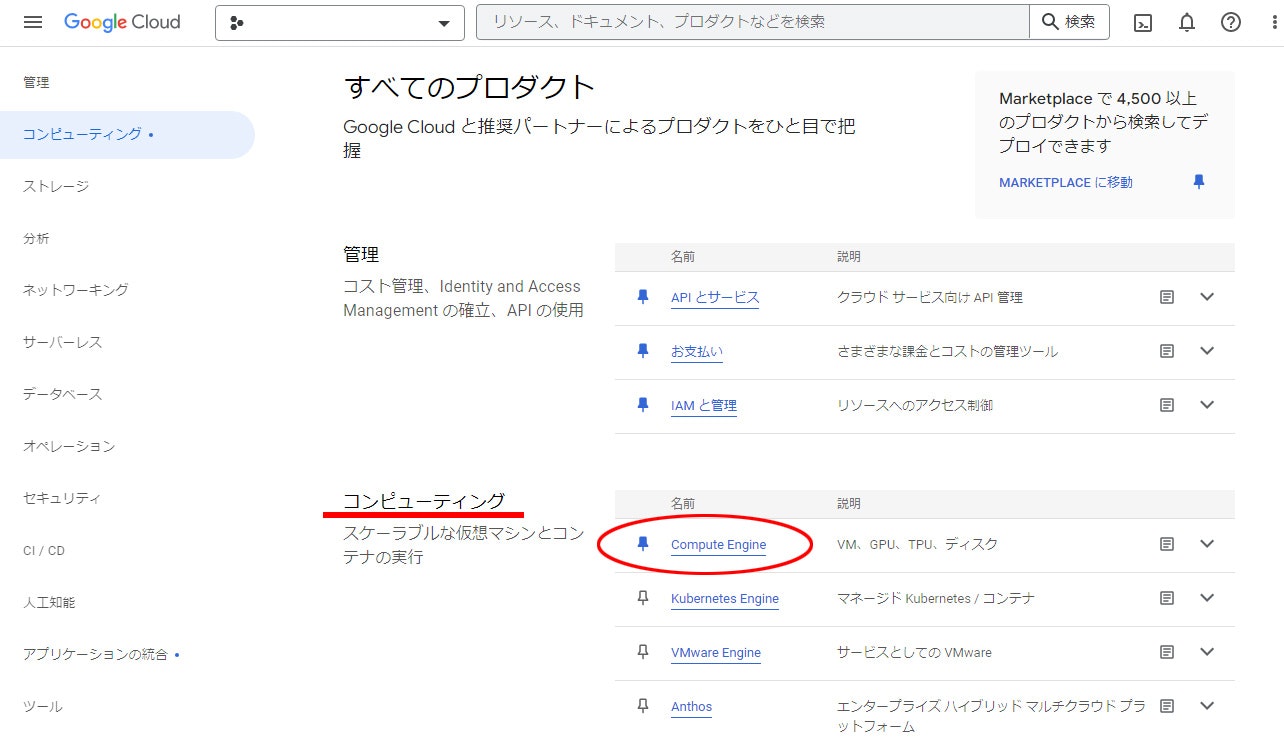Click the 検索 search button
The image size is (1284, 751).
pos(1069,22)
